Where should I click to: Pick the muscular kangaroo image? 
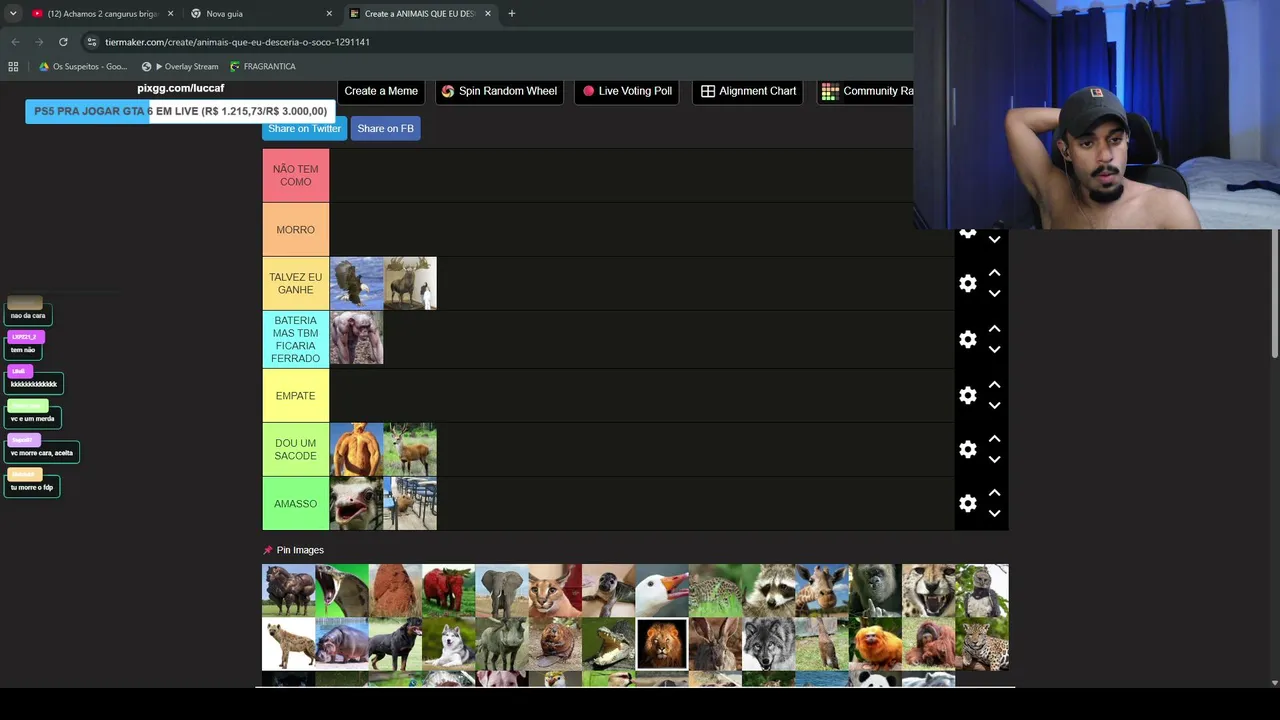coord(357,449)
